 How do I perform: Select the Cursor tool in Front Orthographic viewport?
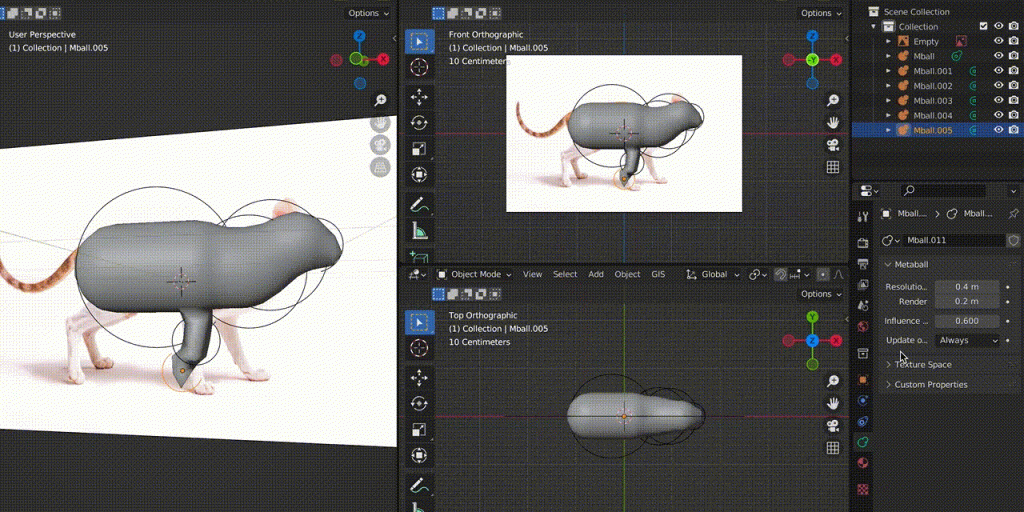pyautogui.click(x=419, y=67)
